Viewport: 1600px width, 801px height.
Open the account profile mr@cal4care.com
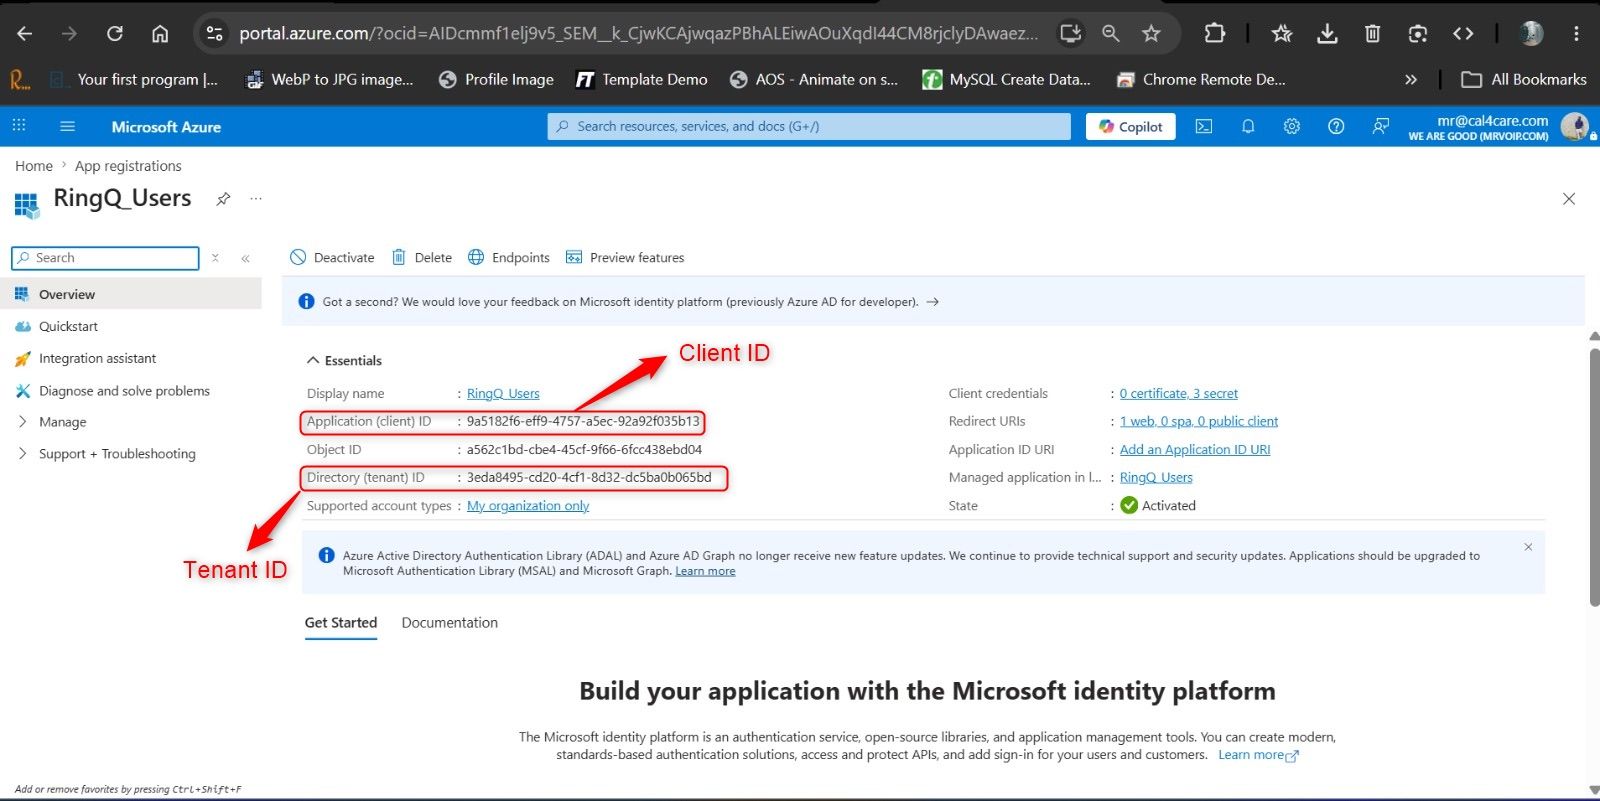pyautogui.click(x=1500, y=127)
